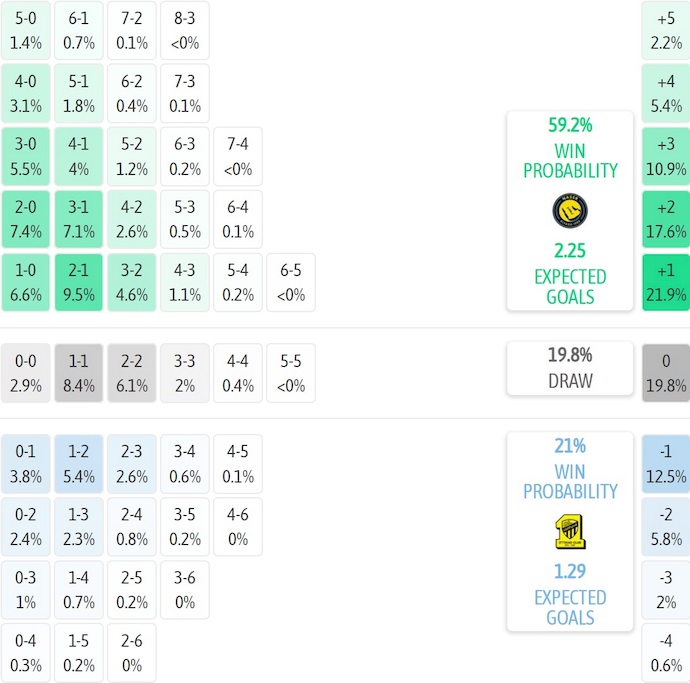Click the +1 goal margin box at 21.9%

point(666,282)
